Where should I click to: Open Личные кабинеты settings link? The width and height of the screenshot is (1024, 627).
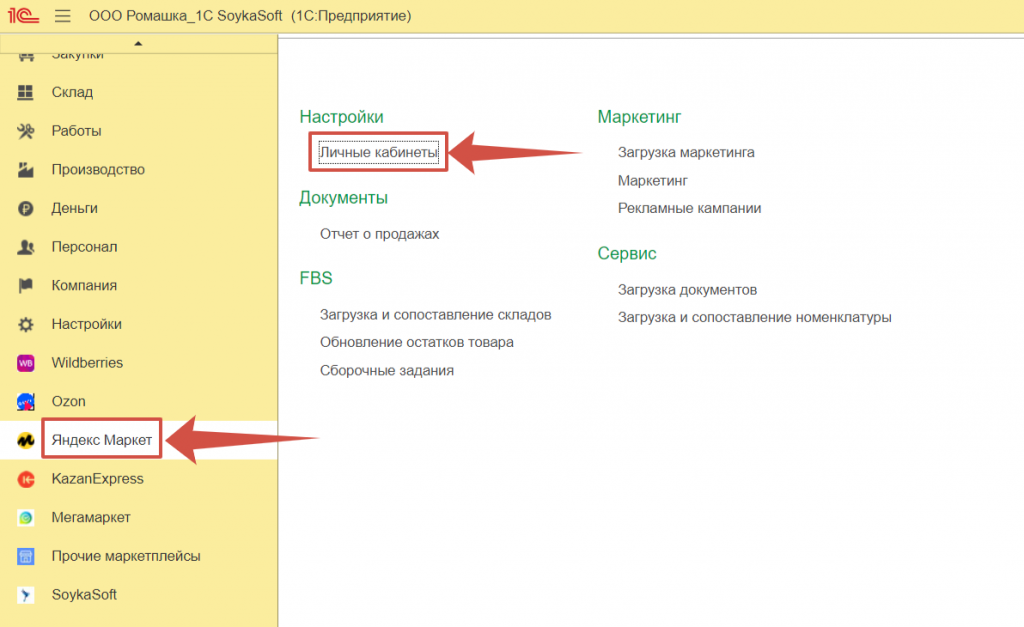tap(378, 153)
